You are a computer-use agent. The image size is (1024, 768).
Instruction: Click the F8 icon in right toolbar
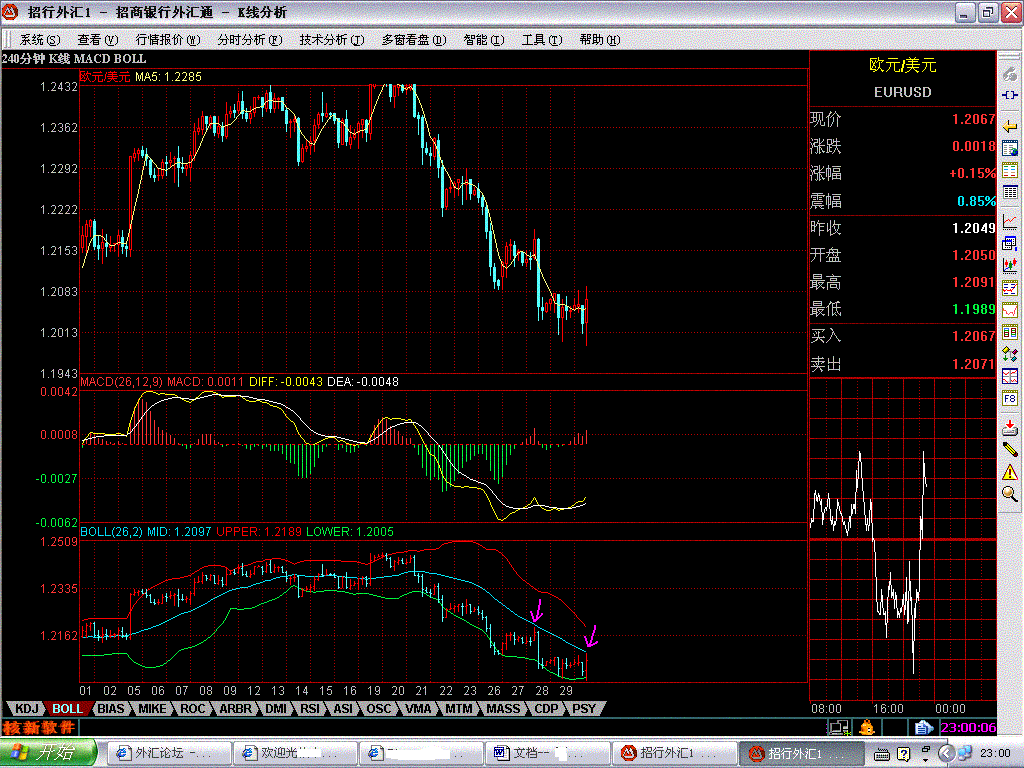click(1010, 399)
